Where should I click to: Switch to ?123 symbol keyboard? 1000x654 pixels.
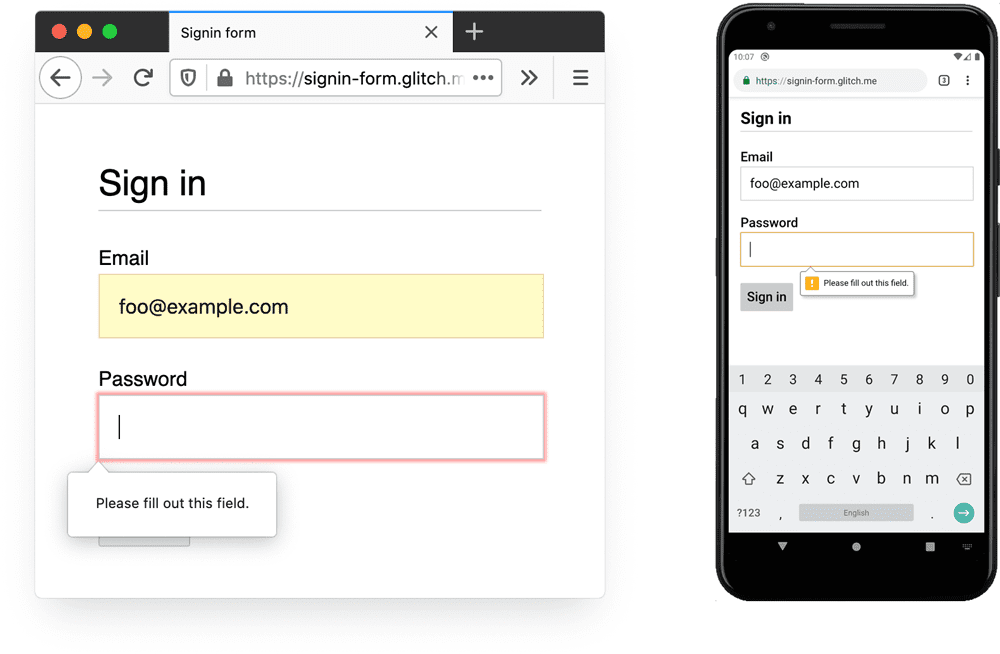click(x=748, y=512)
